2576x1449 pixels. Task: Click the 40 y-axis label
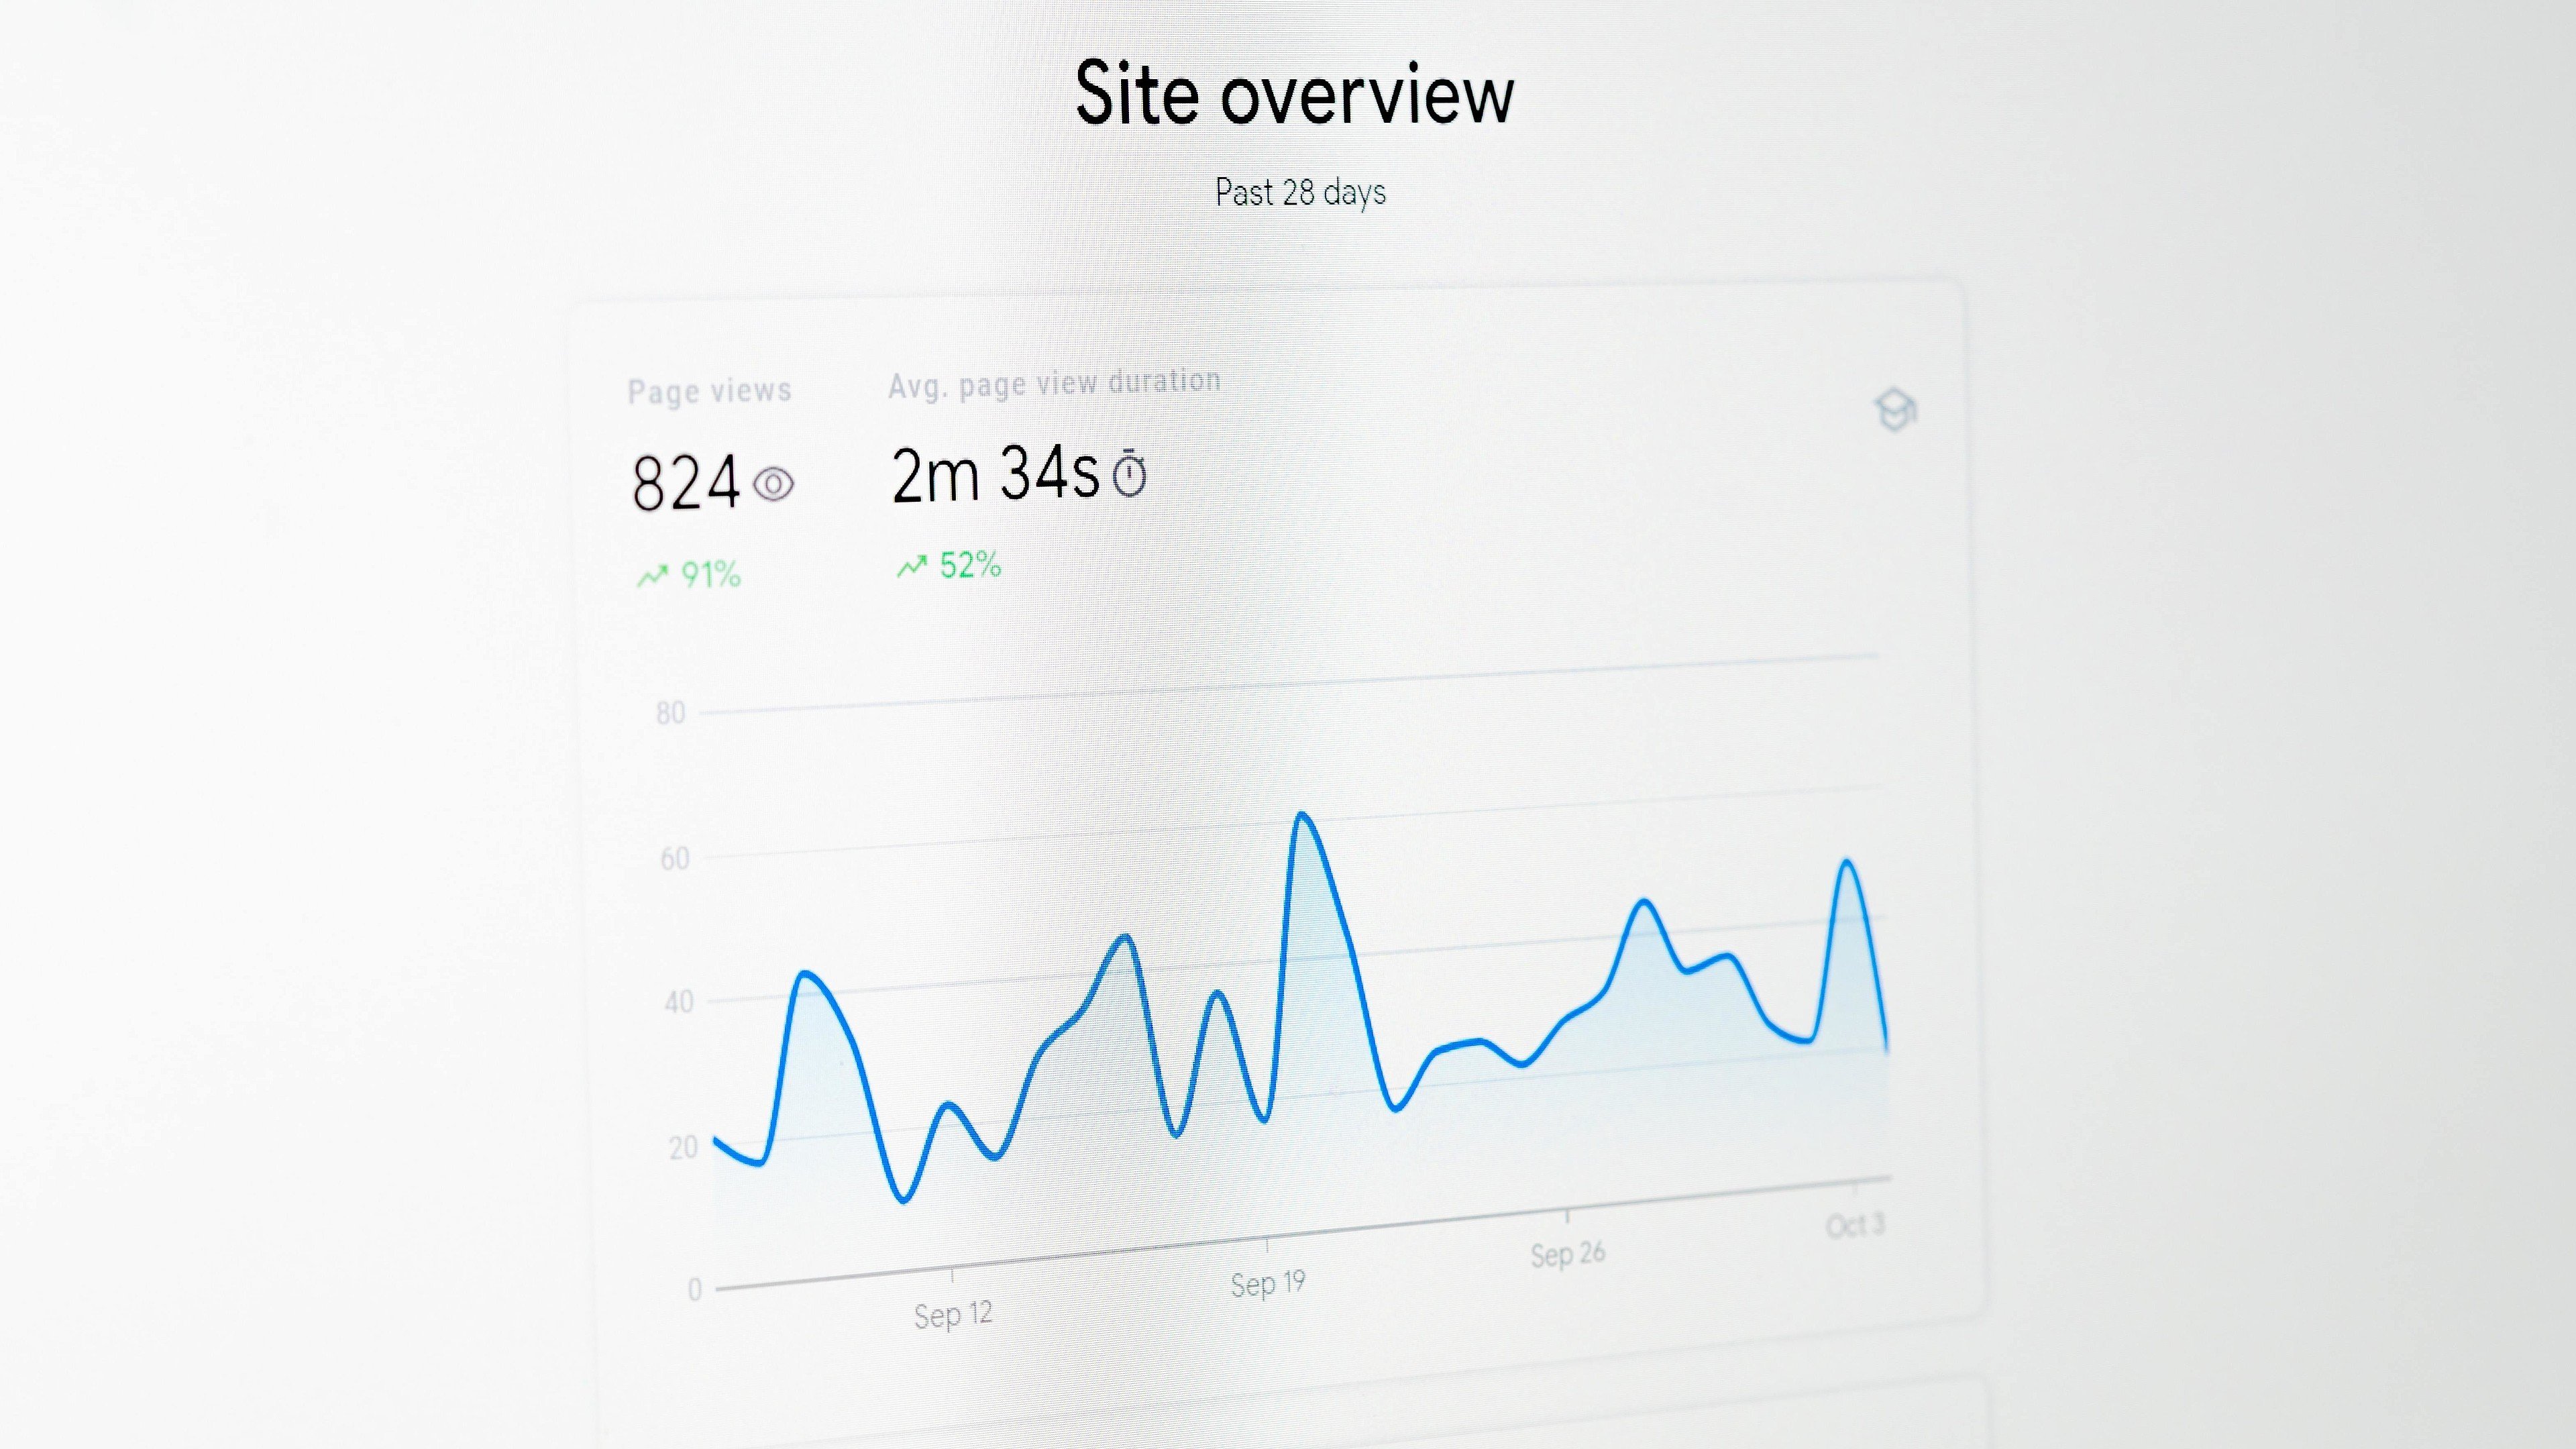(679, 1002)
